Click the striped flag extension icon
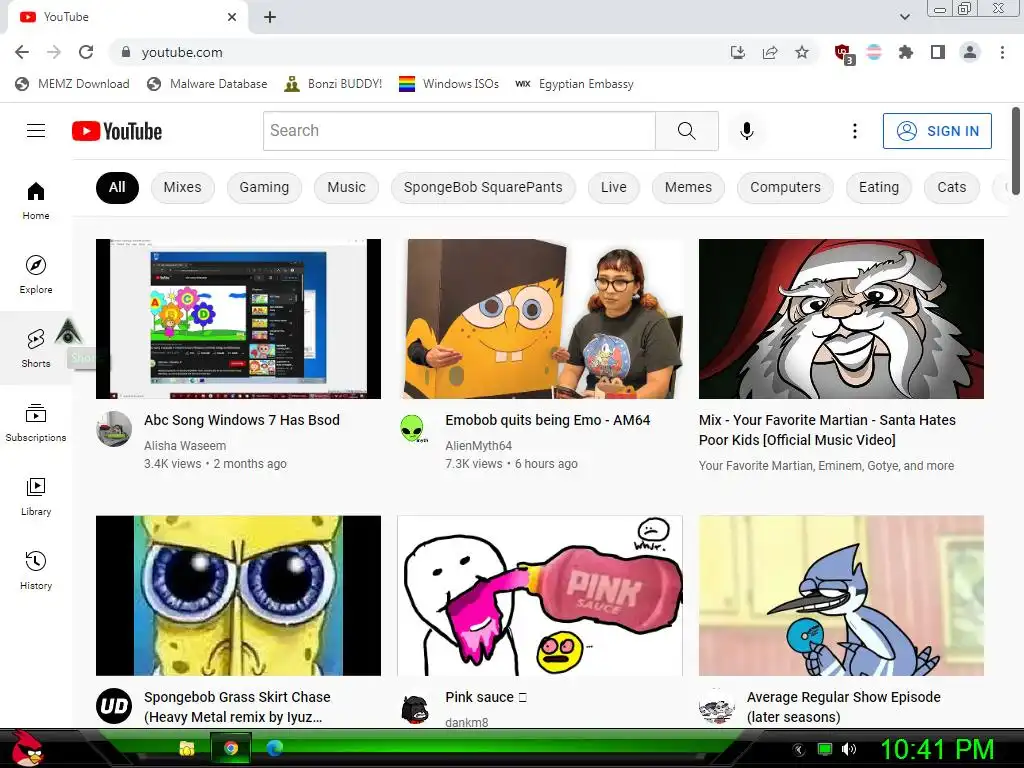Screen dimensions: 1024x768 pyautogui.click(x=874, y=52)
